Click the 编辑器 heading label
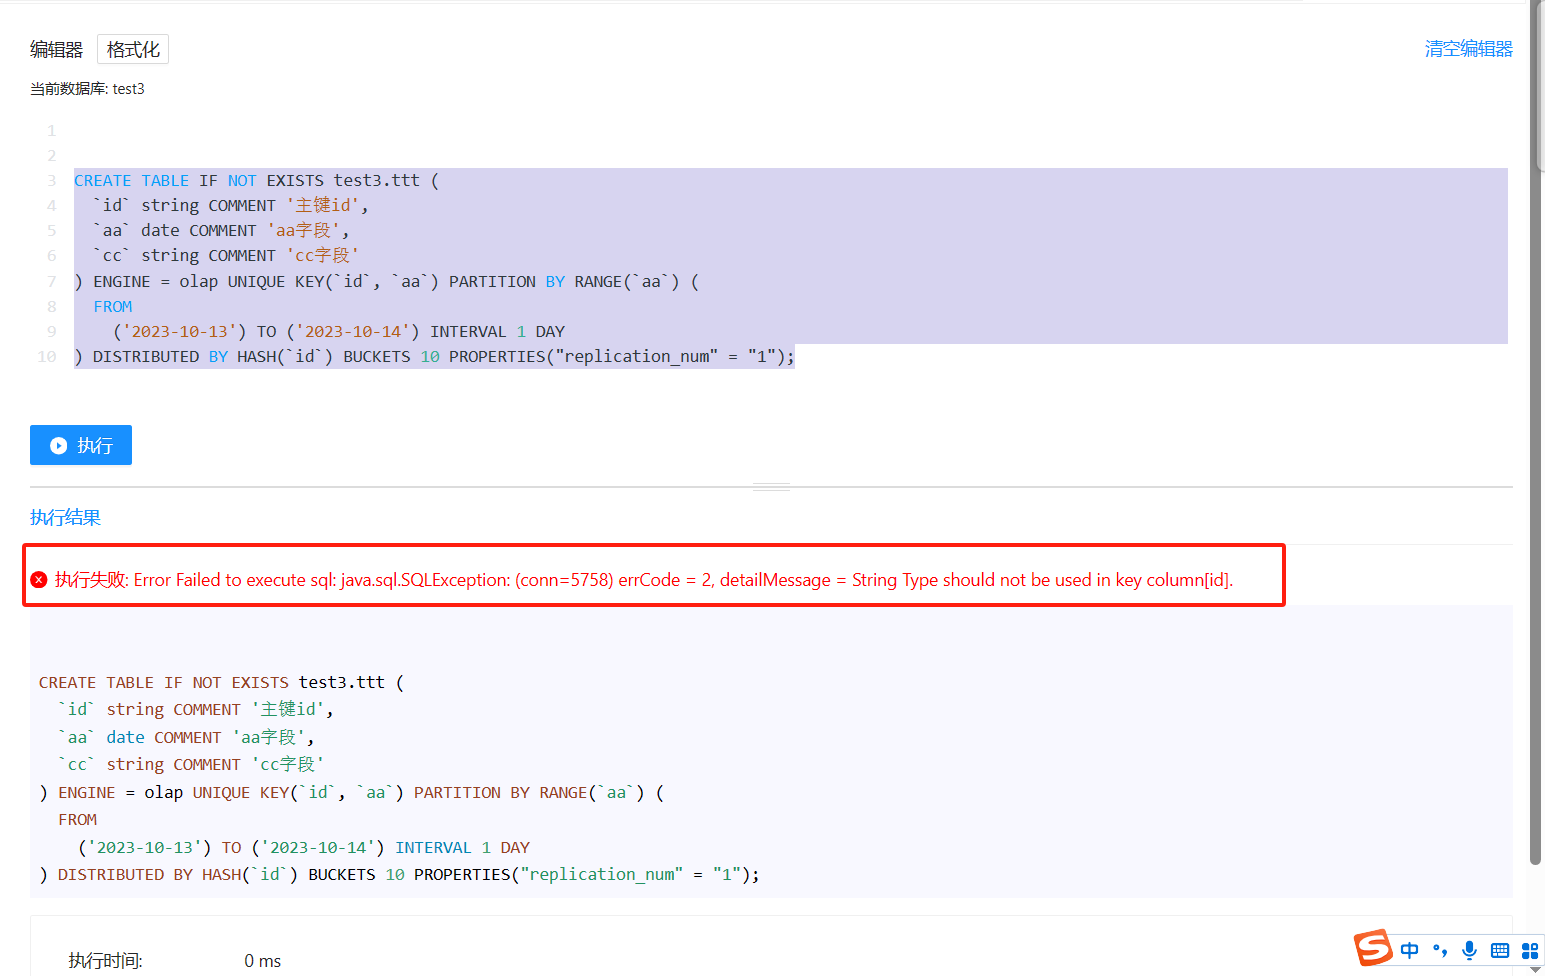This screenshot has height=976, width=1545. click(57, 49)
